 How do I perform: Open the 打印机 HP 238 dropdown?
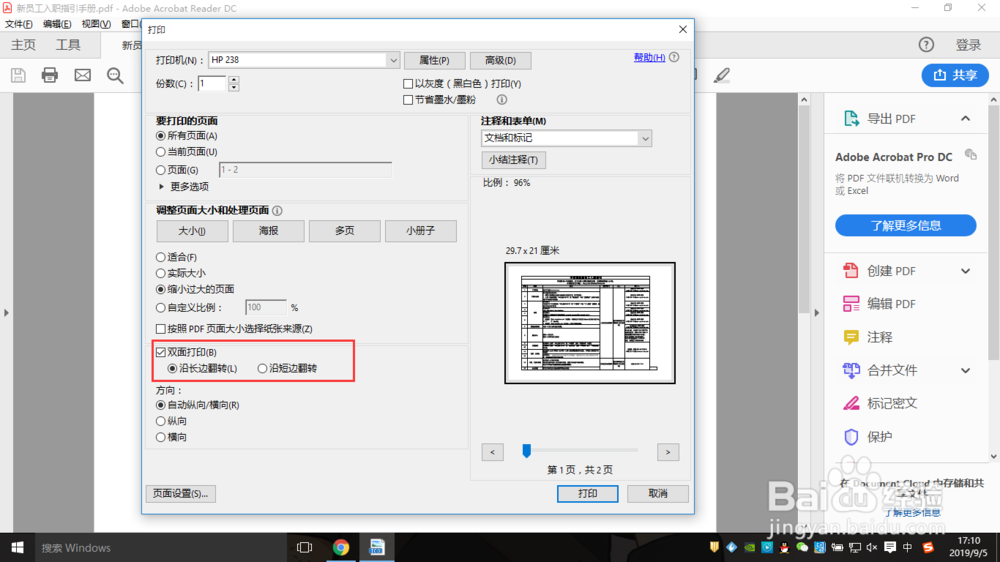[393, 60]
